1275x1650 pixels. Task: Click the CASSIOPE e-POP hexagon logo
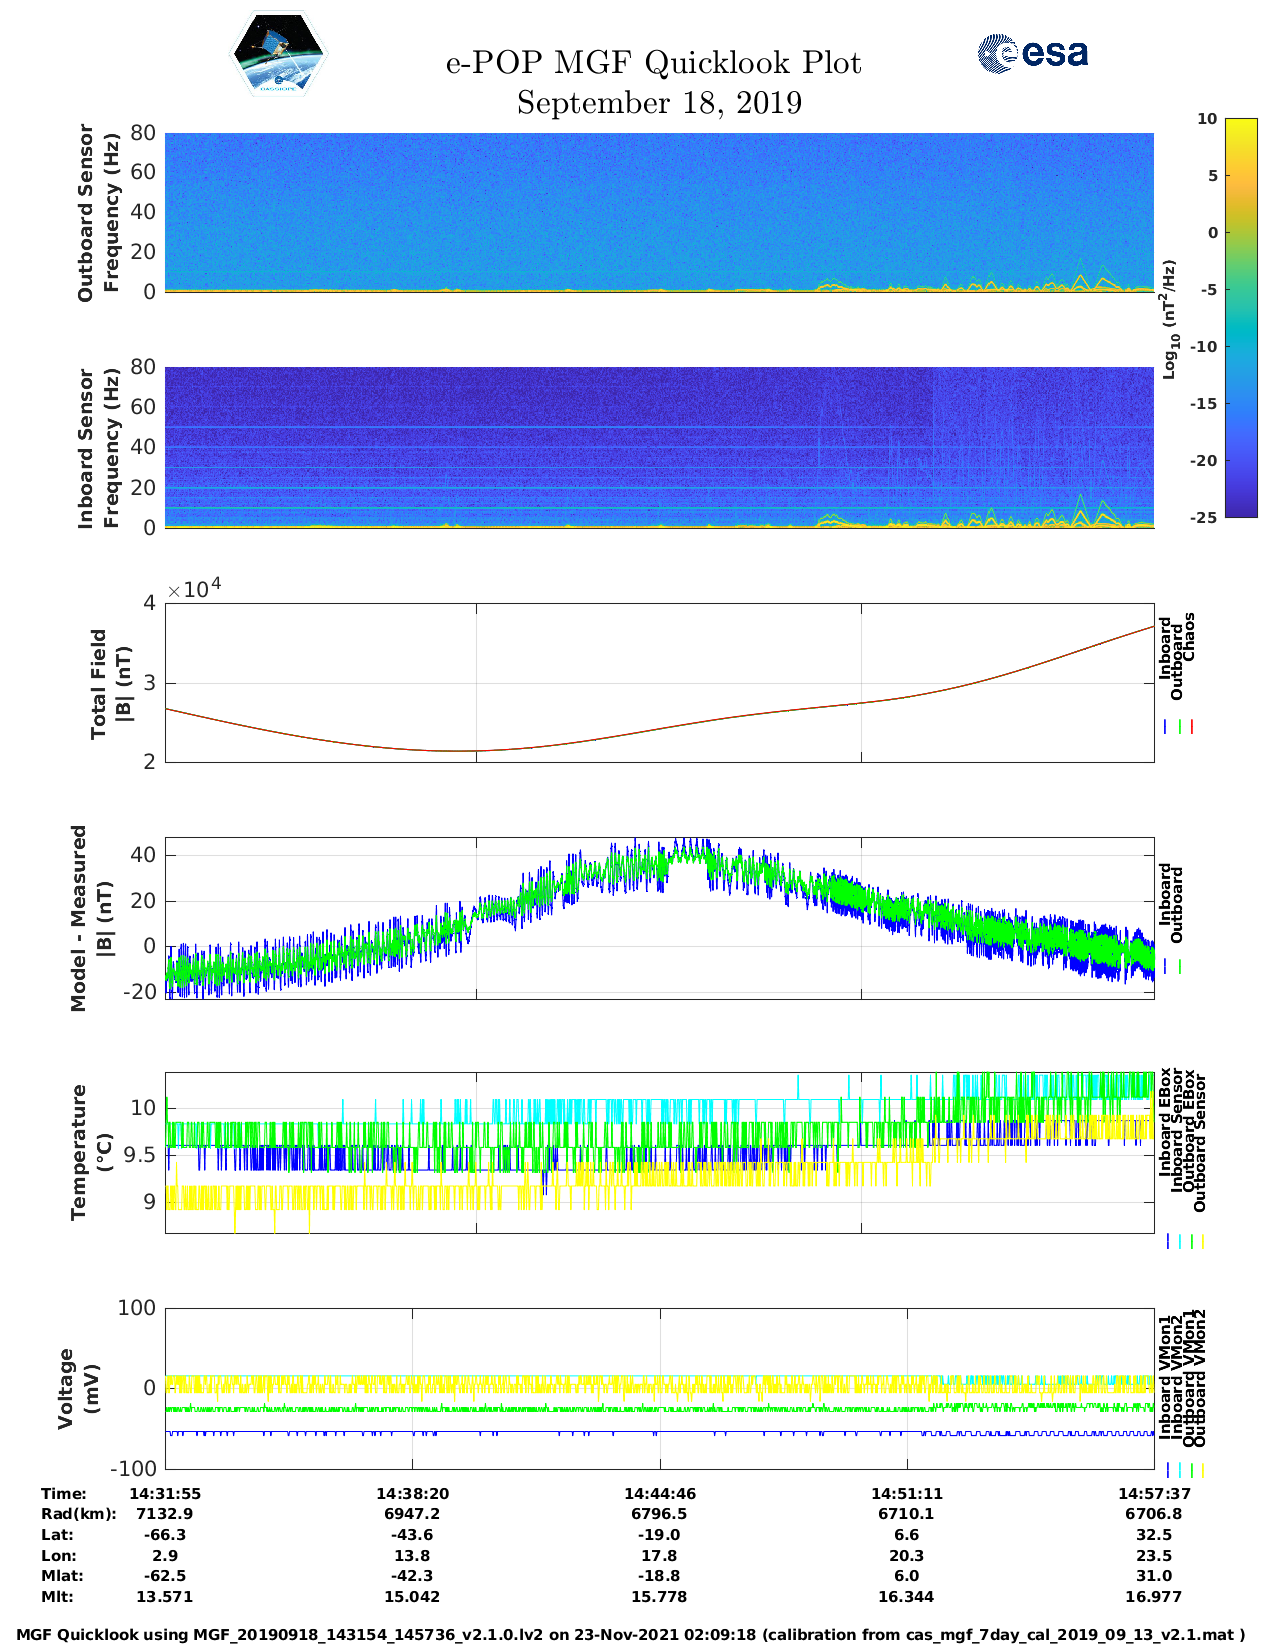279,54
